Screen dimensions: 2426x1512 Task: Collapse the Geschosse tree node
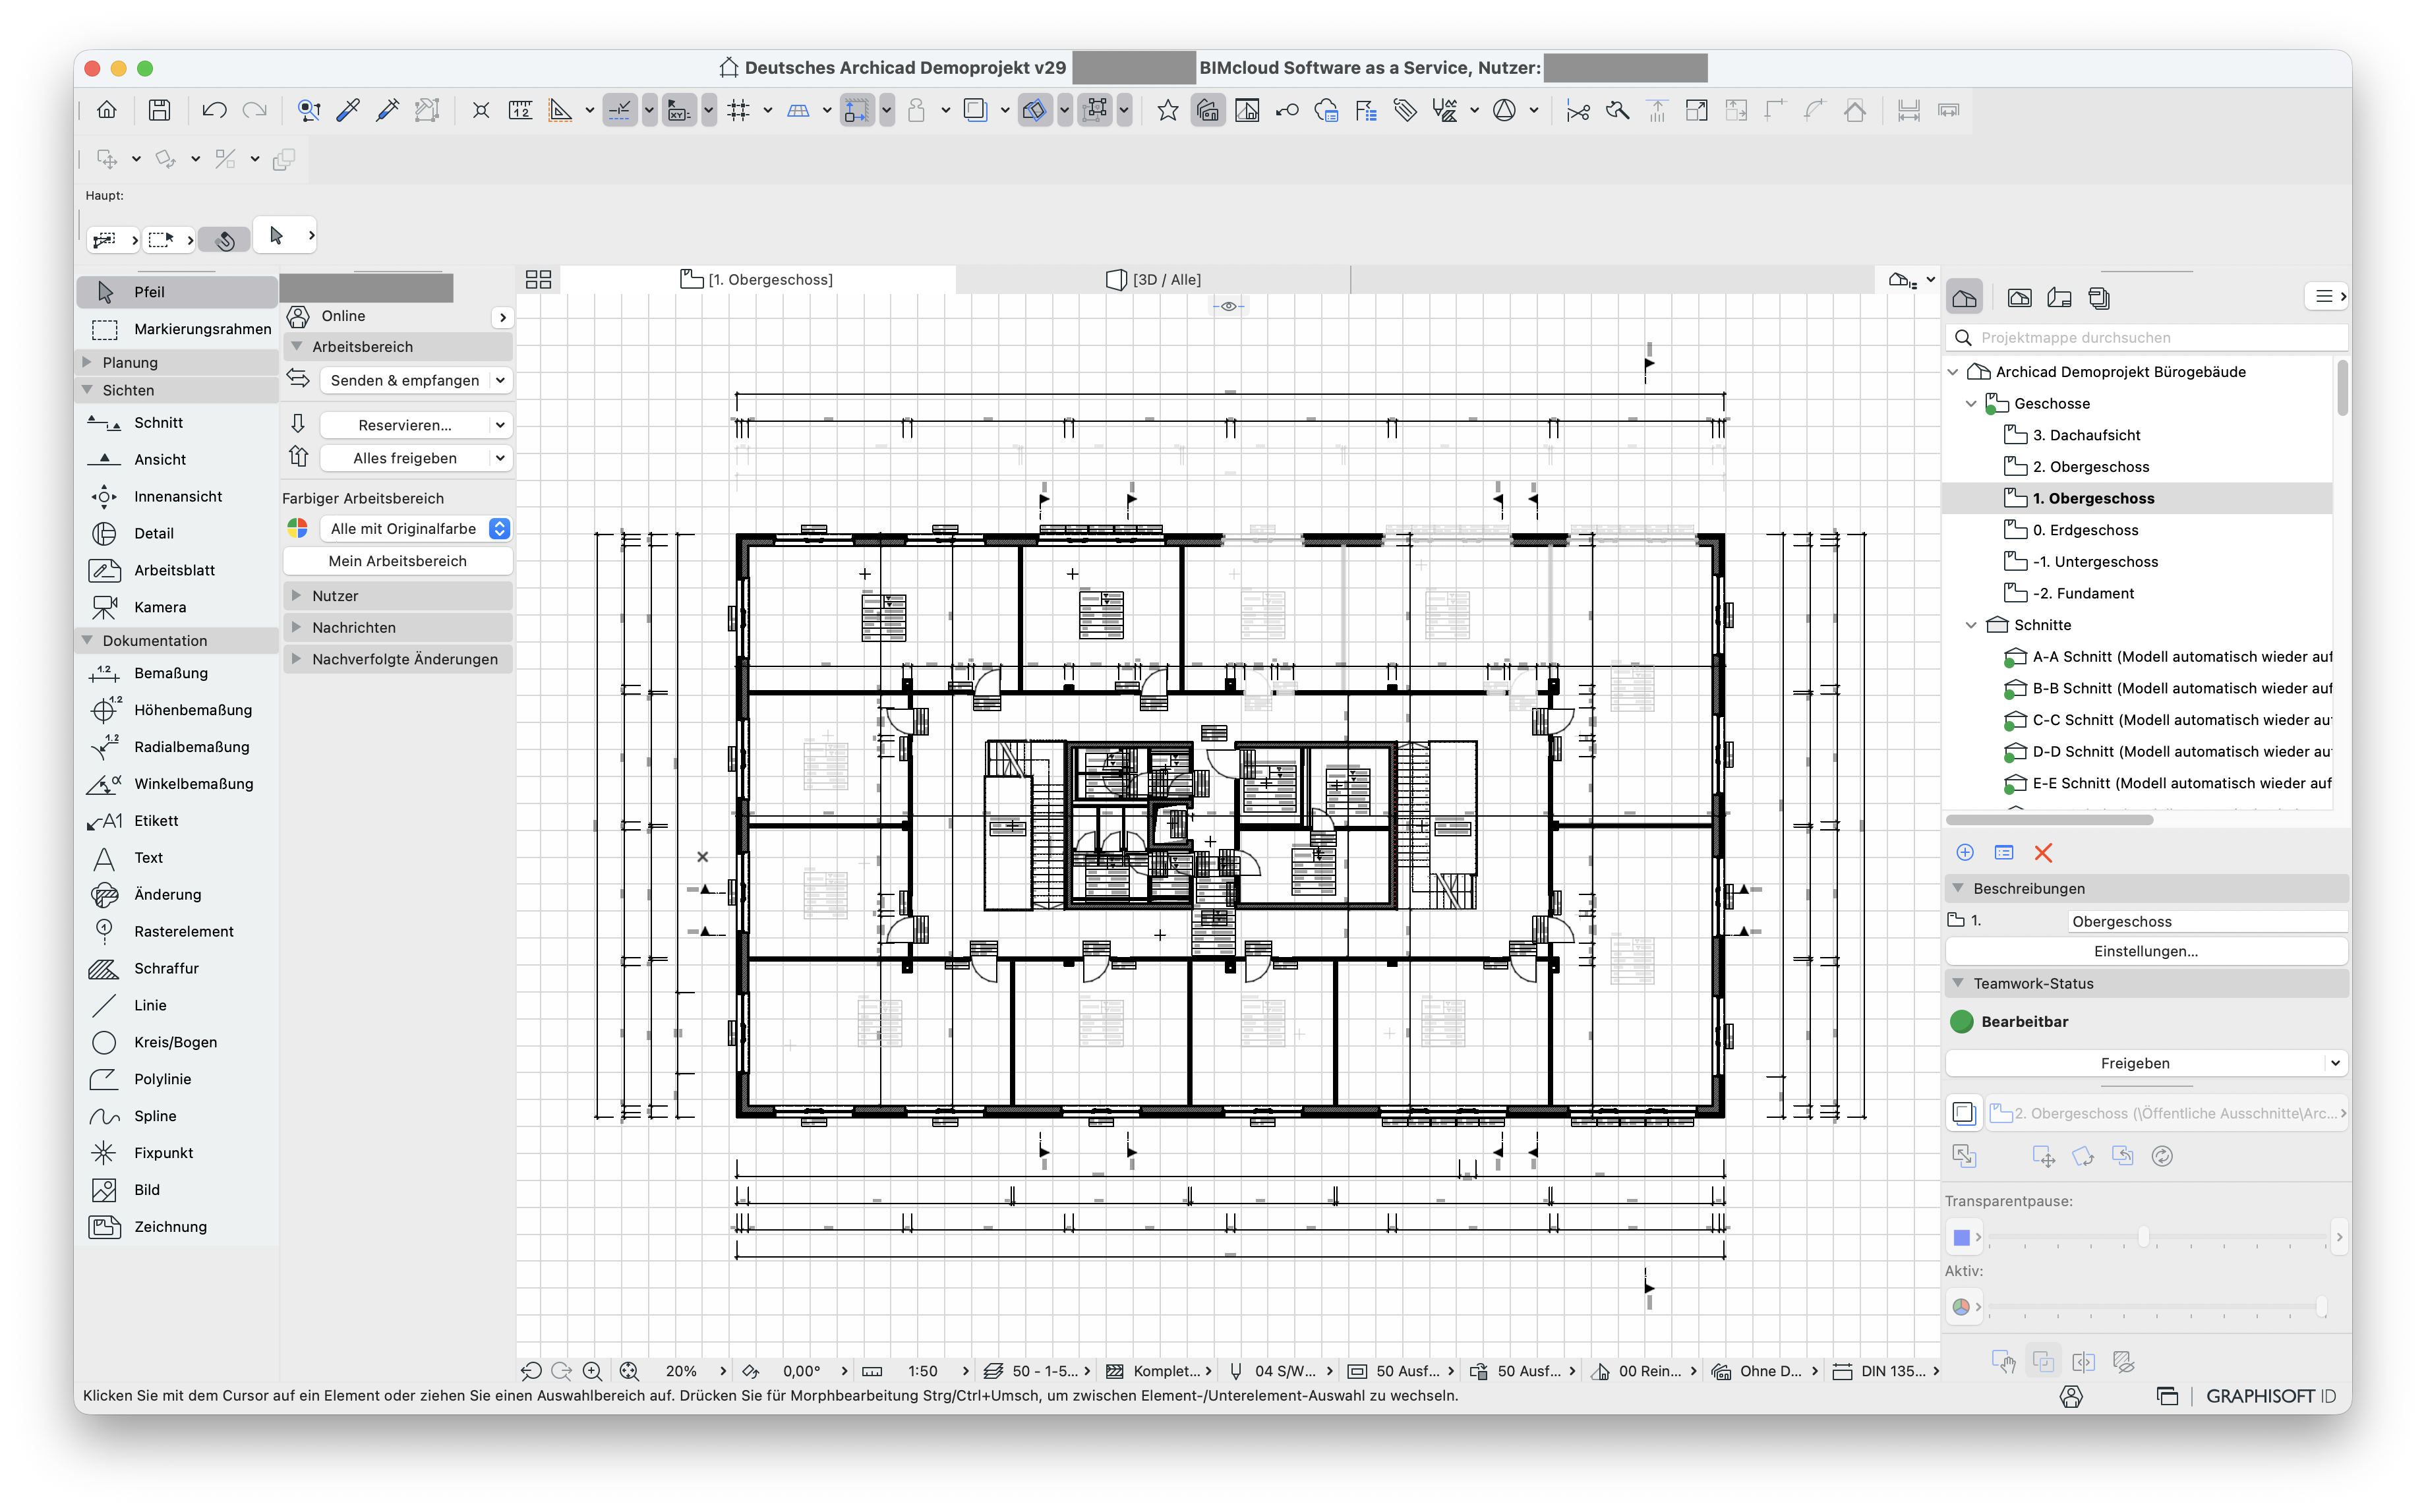pos(1971,403)
